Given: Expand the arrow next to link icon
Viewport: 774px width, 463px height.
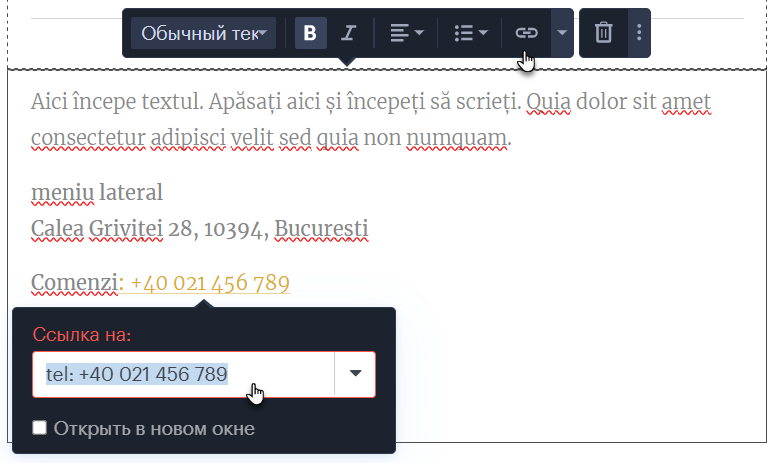Looking at the screenshot, I should [x=562, y=33].
